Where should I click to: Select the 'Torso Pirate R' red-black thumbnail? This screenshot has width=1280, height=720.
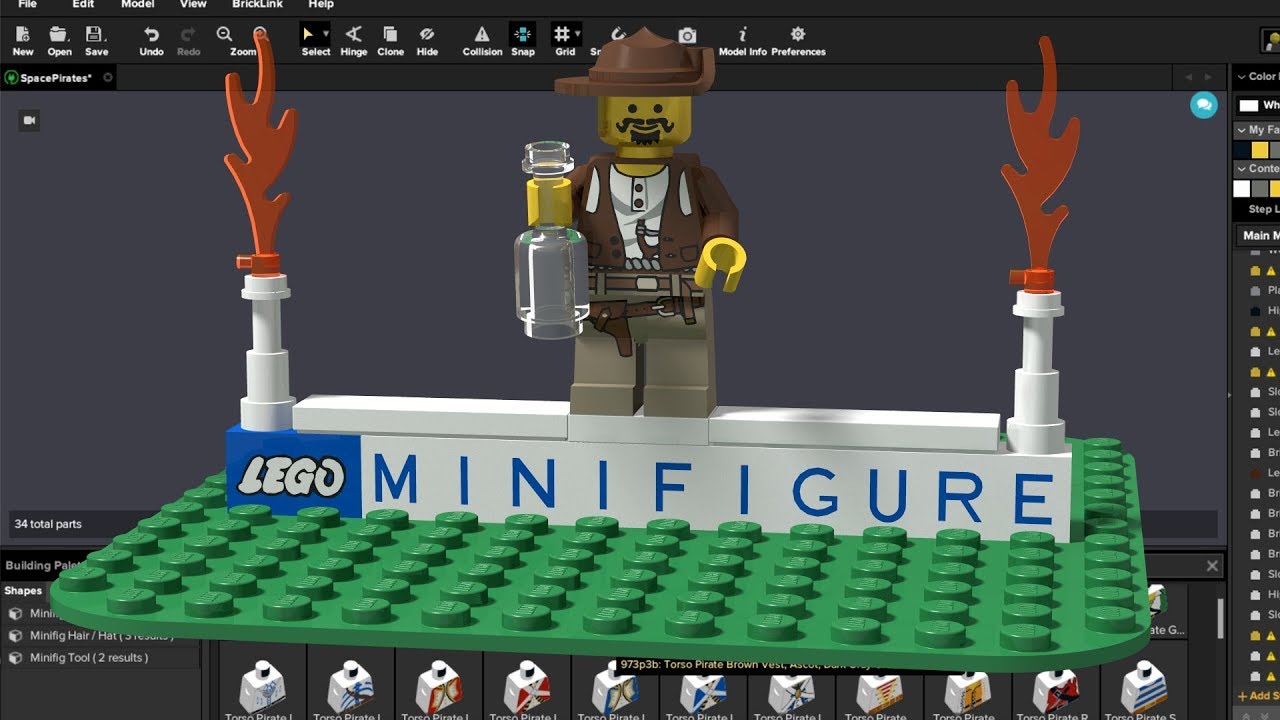(x=1055, y=690)
